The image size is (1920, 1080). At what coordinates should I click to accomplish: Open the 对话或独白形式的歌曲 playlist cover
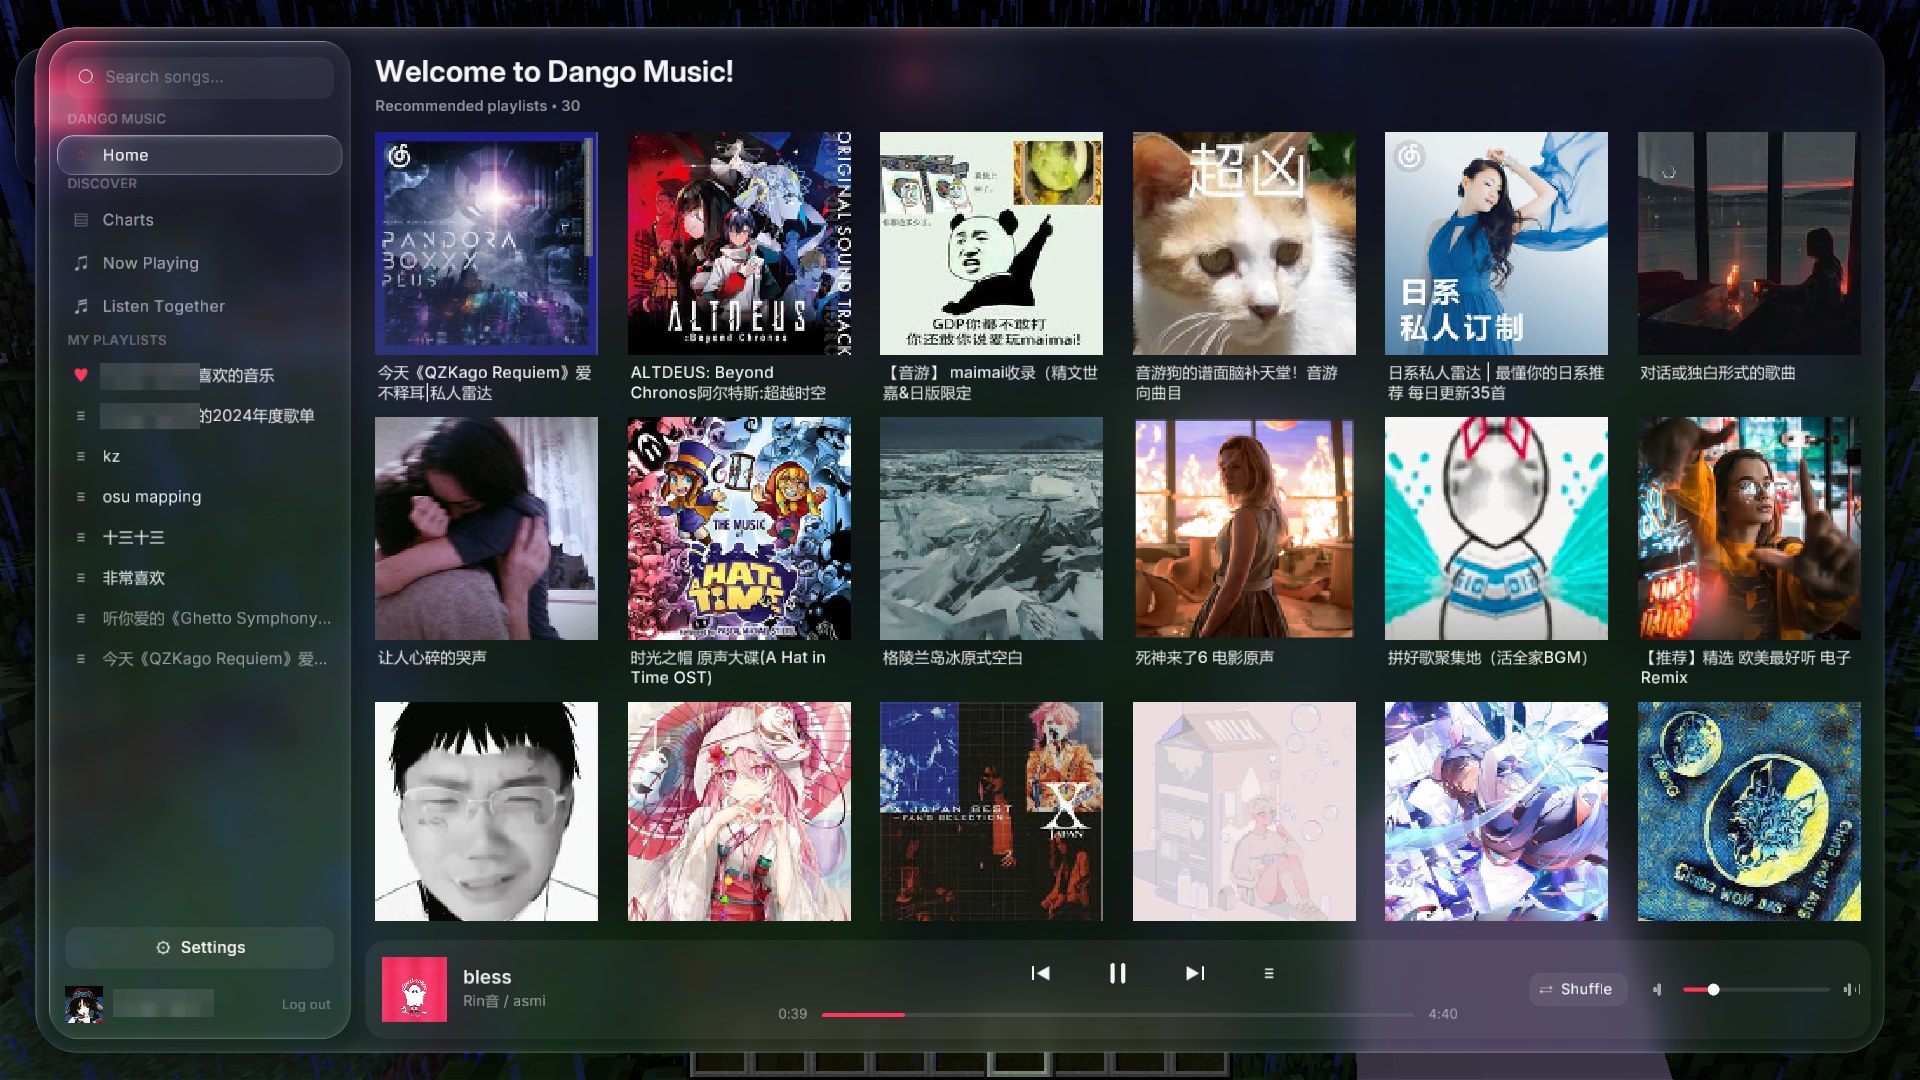coord(1749,243)
